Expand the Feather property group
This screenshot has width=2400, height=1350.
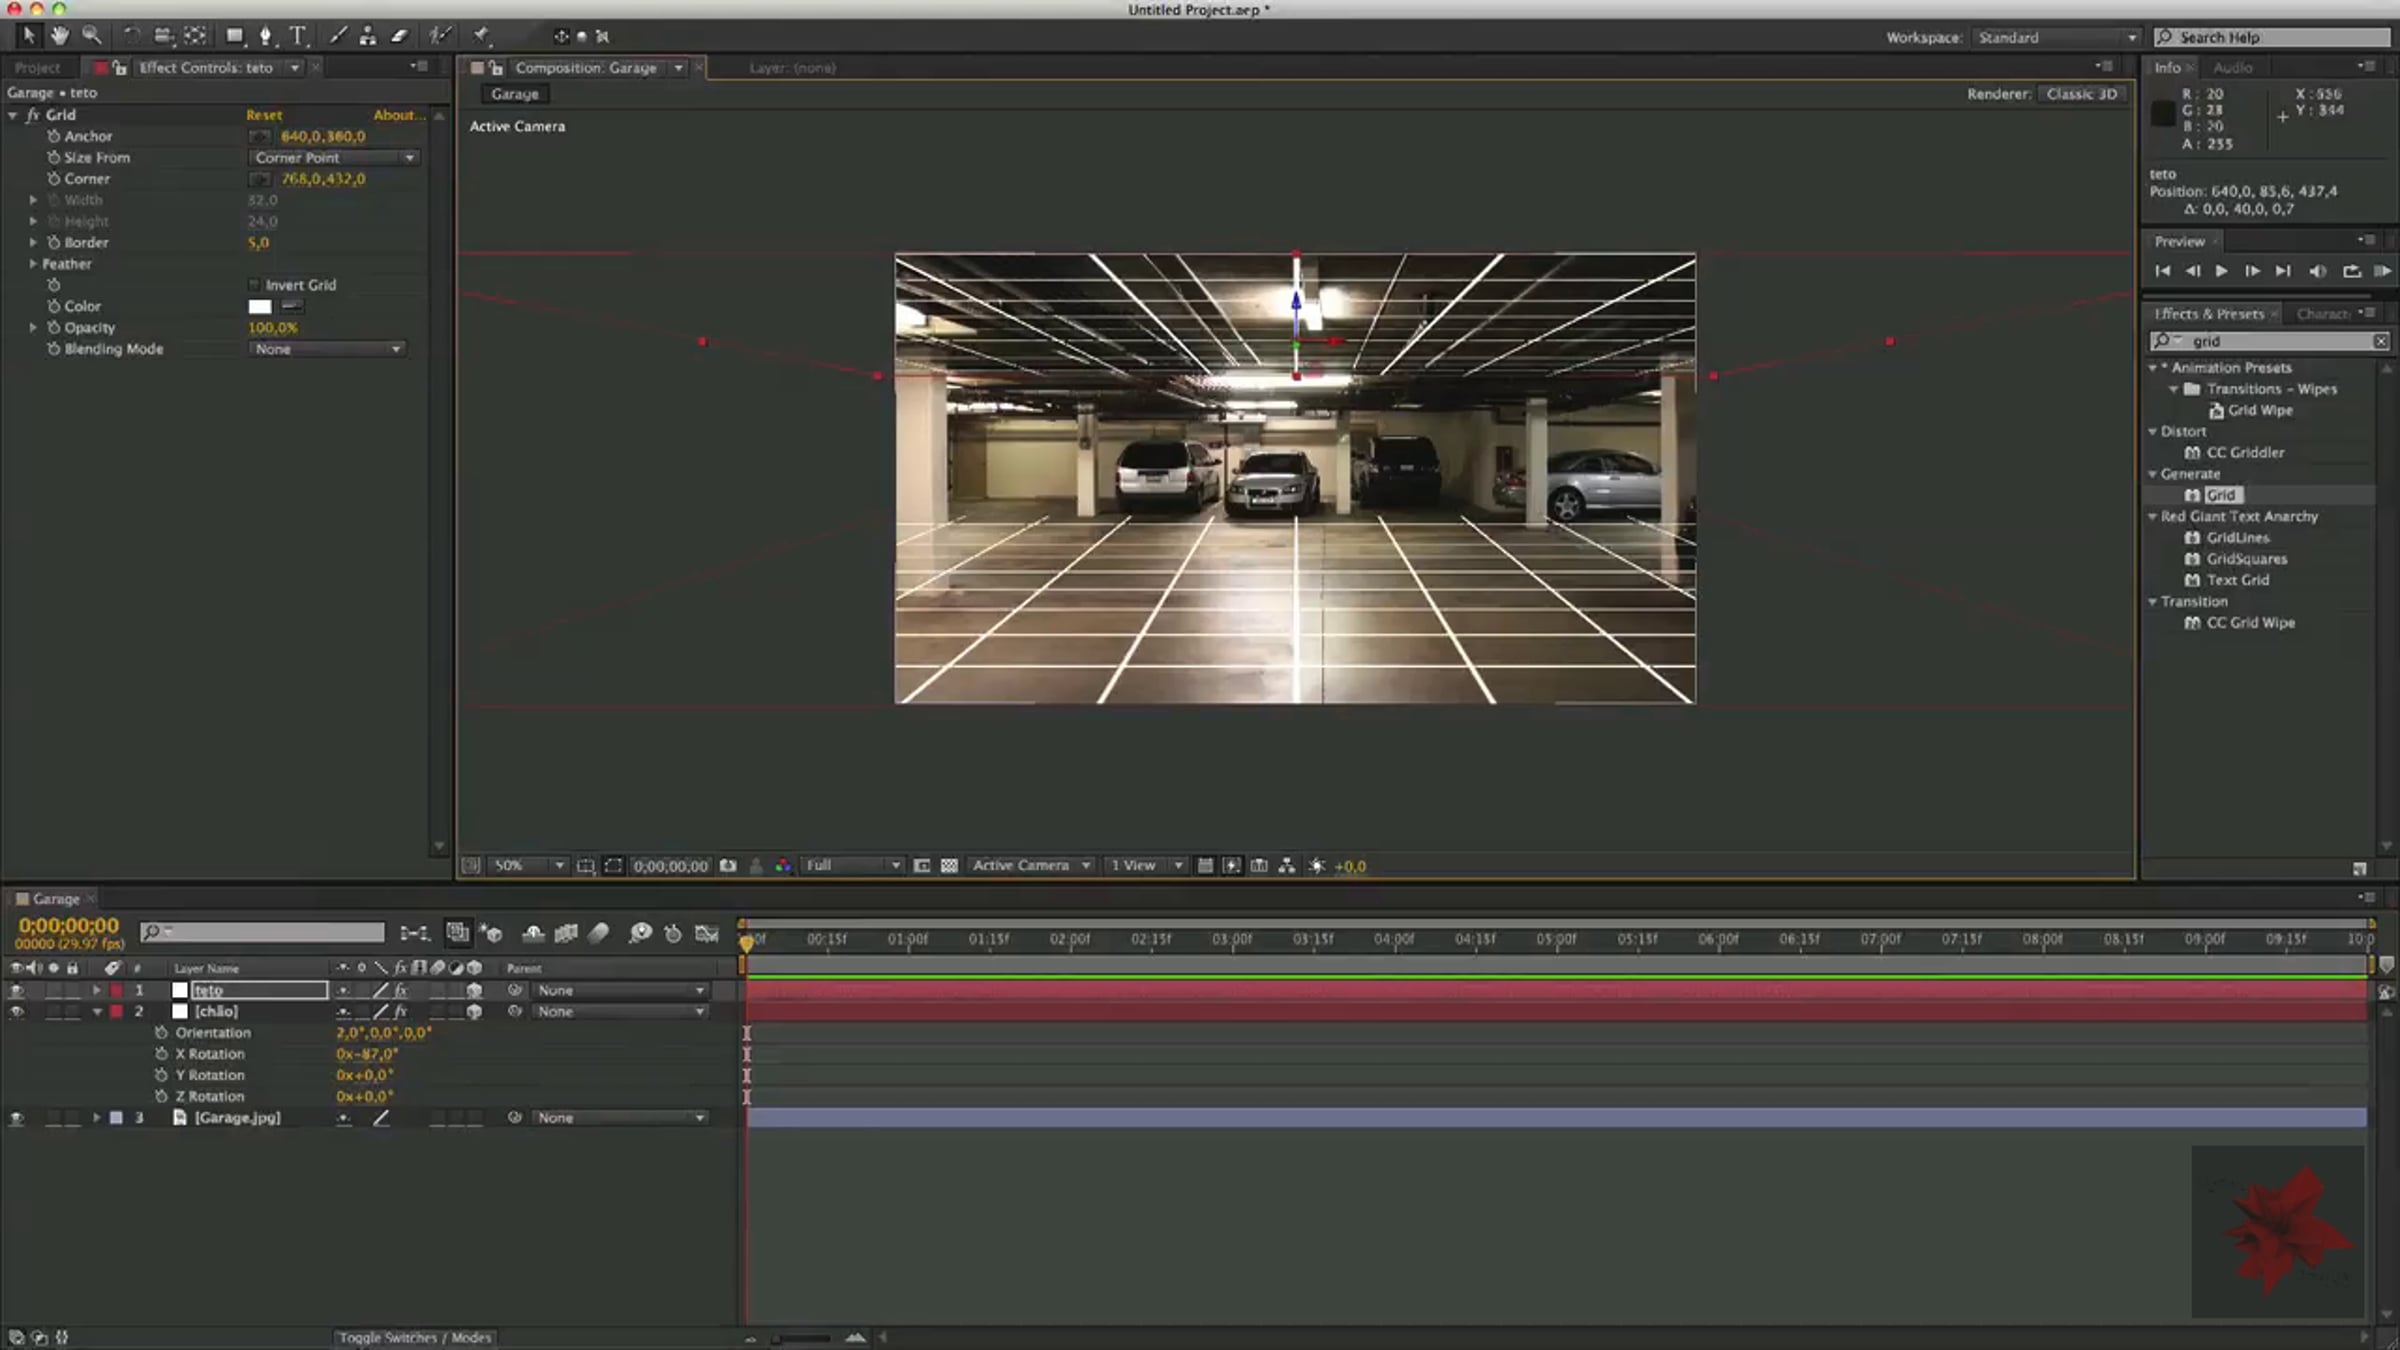pos(33,264)
